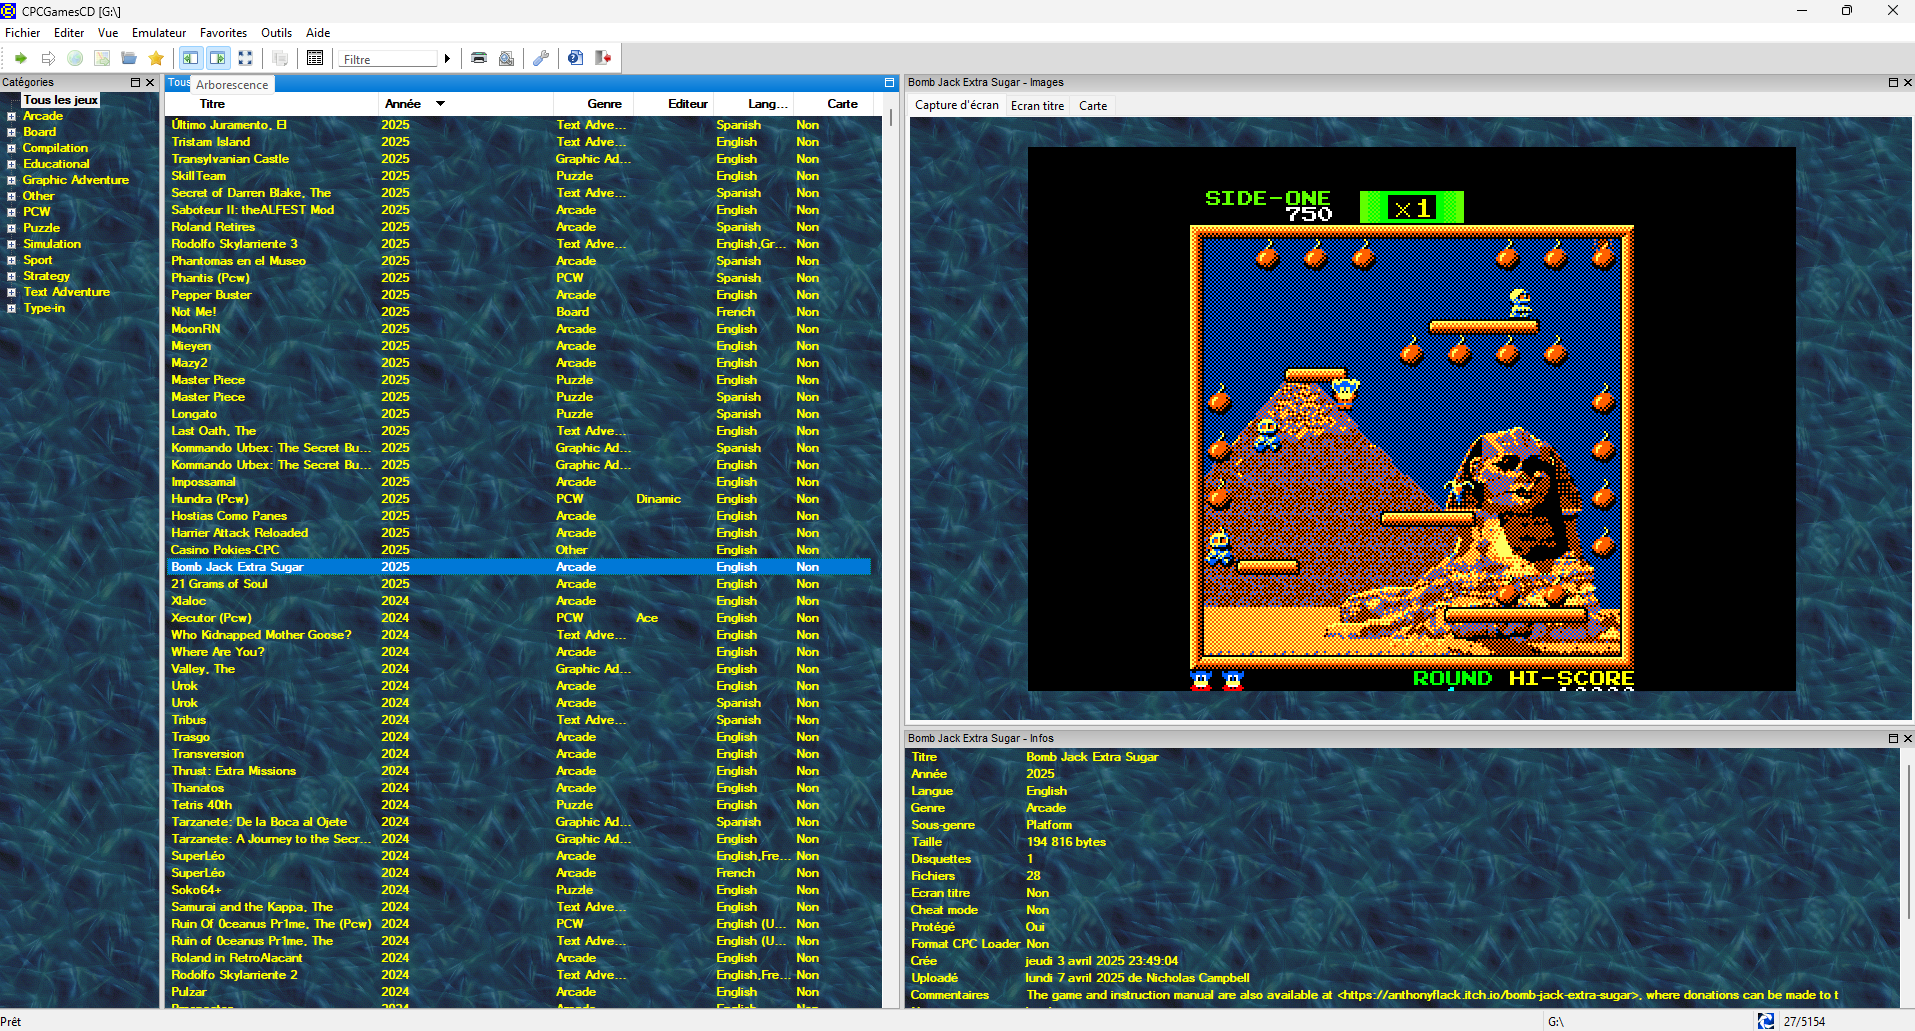Toggle the right info panel button
This screenshot has width=1915, height=1031.
[217, 58]
